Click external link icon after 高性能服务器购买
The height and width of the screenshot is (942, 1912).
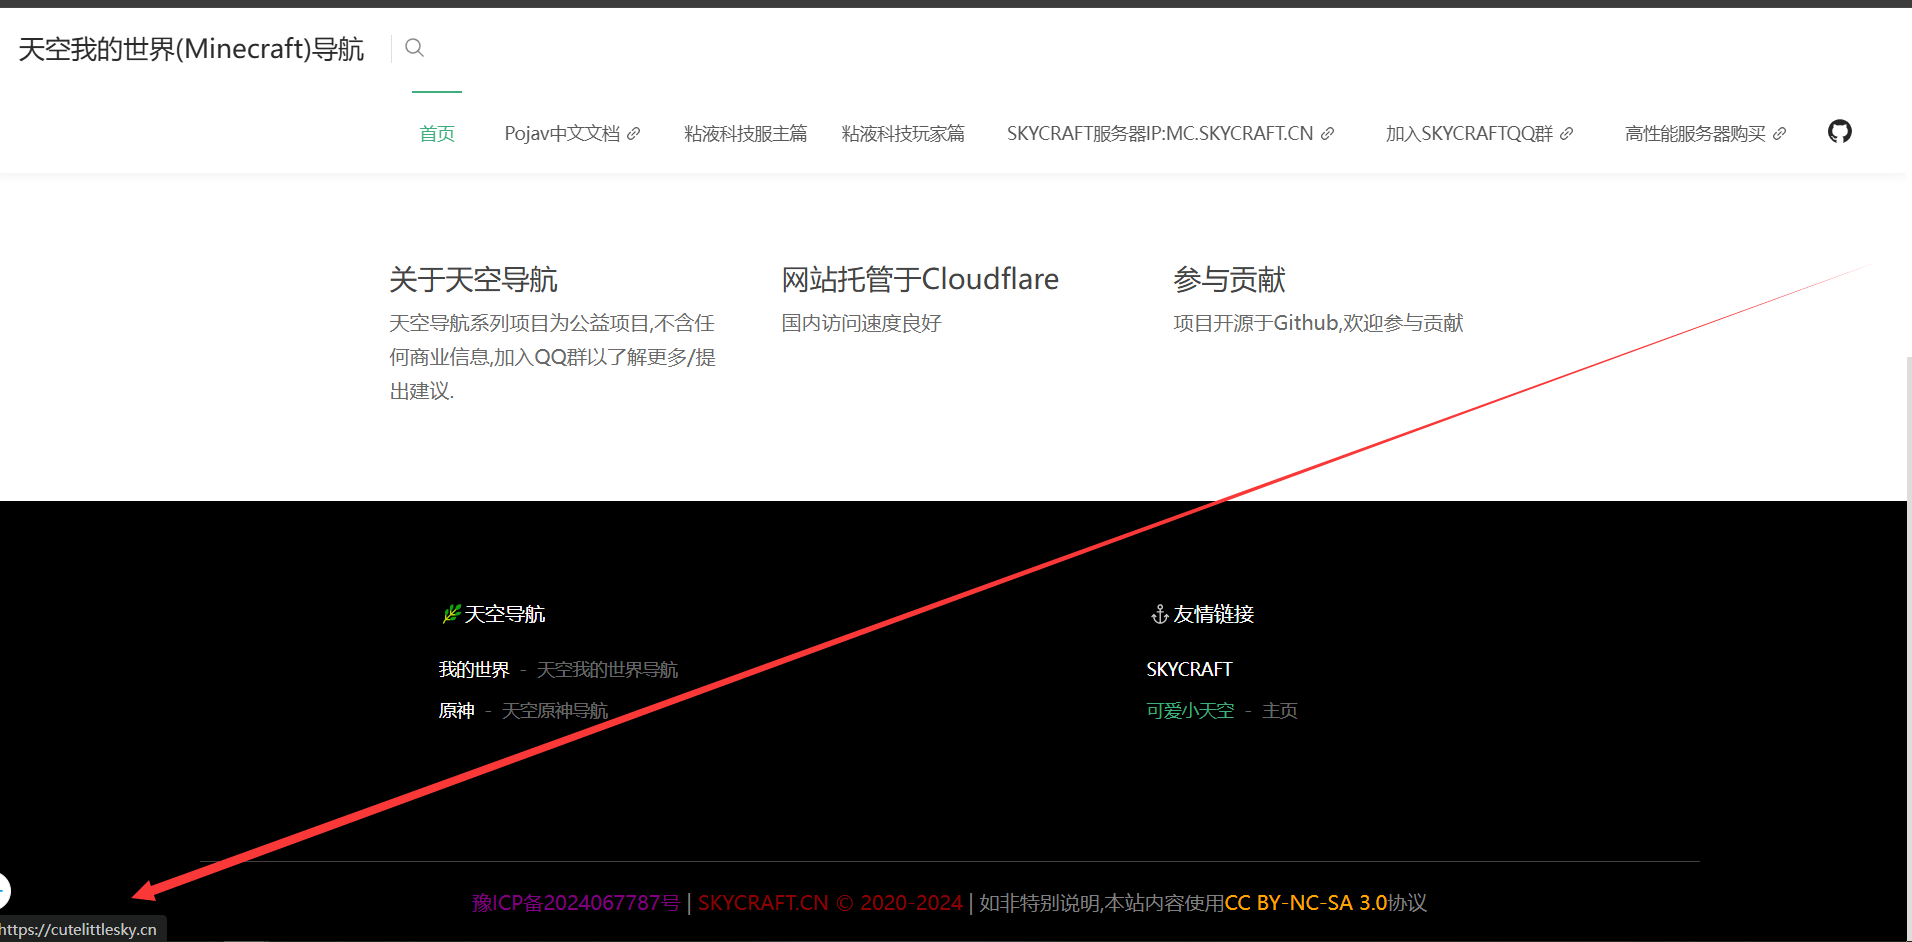tap(1779, 134)
